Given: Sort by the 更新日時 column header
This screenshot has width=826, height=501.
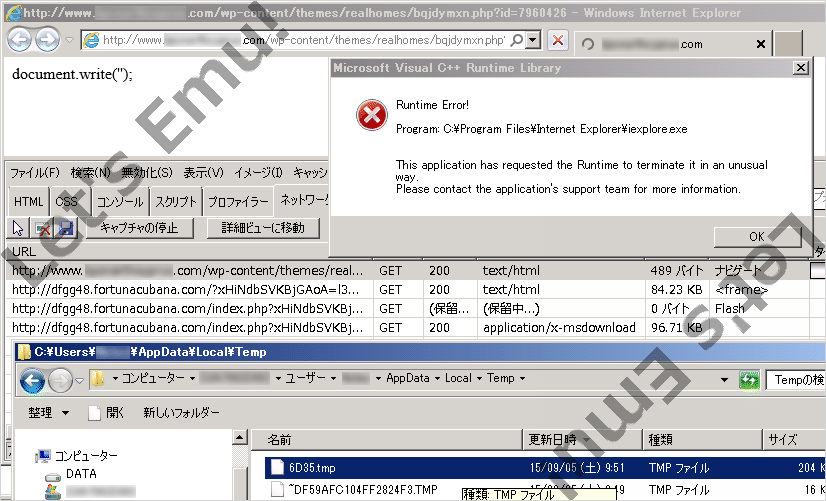Looking at the screenshot, I should click(583, 439).
